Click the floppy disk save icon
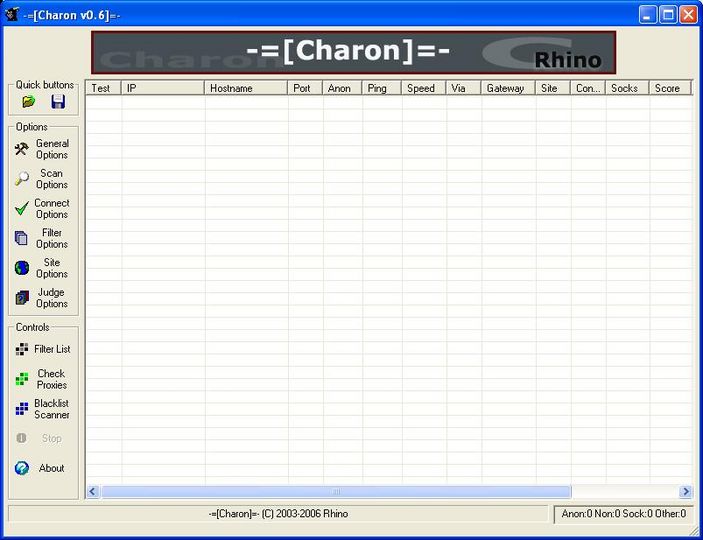Image resolution: width=703 pixels, height=540 pixels. point(58,102)
